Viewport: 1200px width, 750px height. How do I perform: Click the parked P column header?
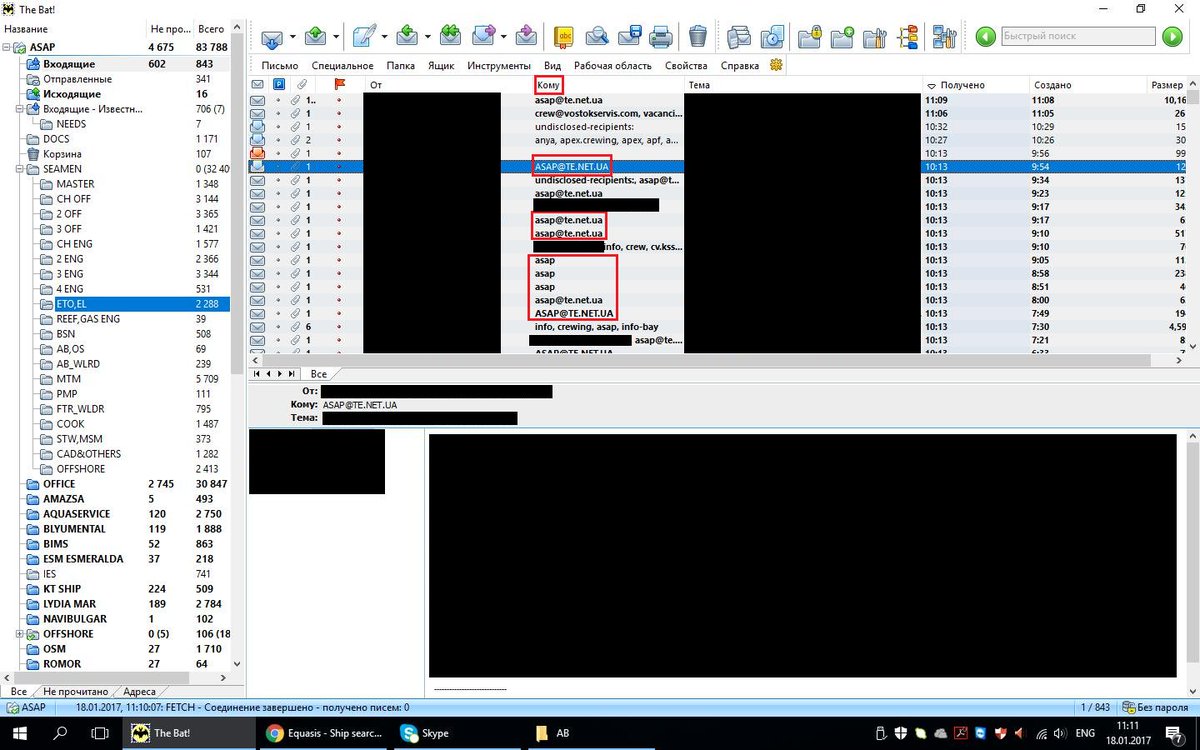pyautogui.click(x=279, y=85)
